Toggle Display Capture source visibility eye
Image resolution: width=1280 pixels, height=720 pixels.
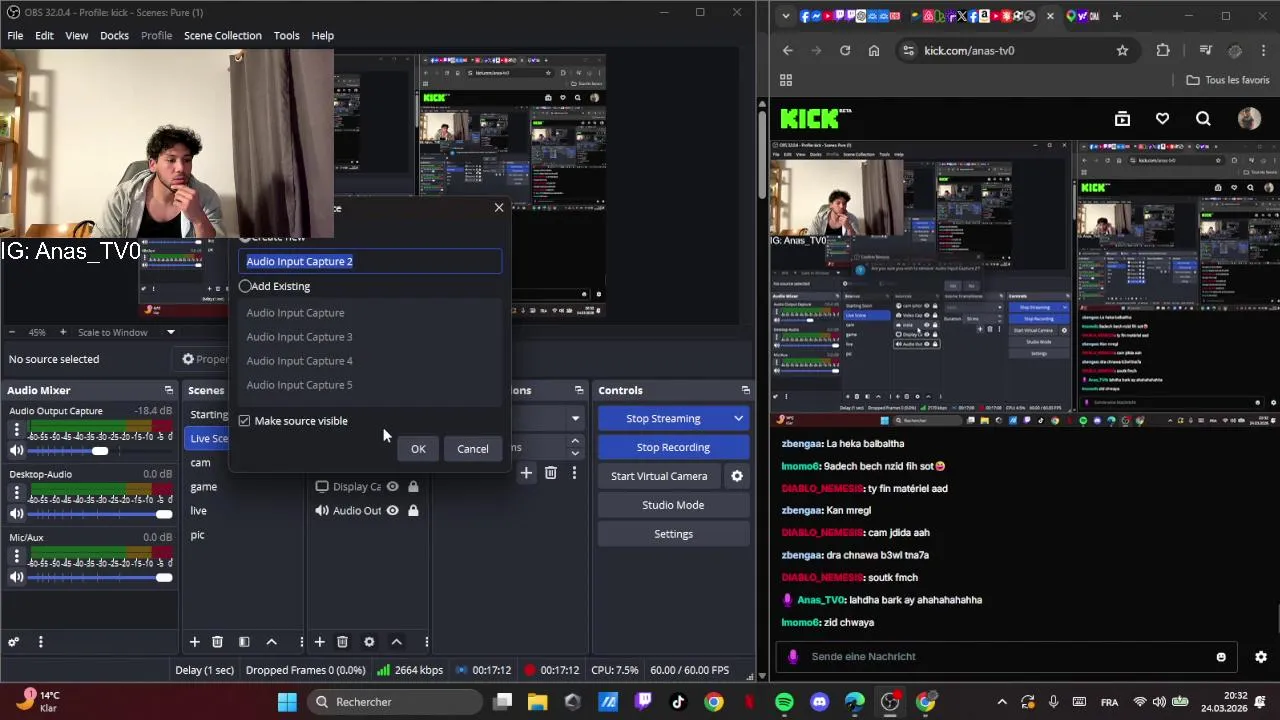[x=393, y=487]
